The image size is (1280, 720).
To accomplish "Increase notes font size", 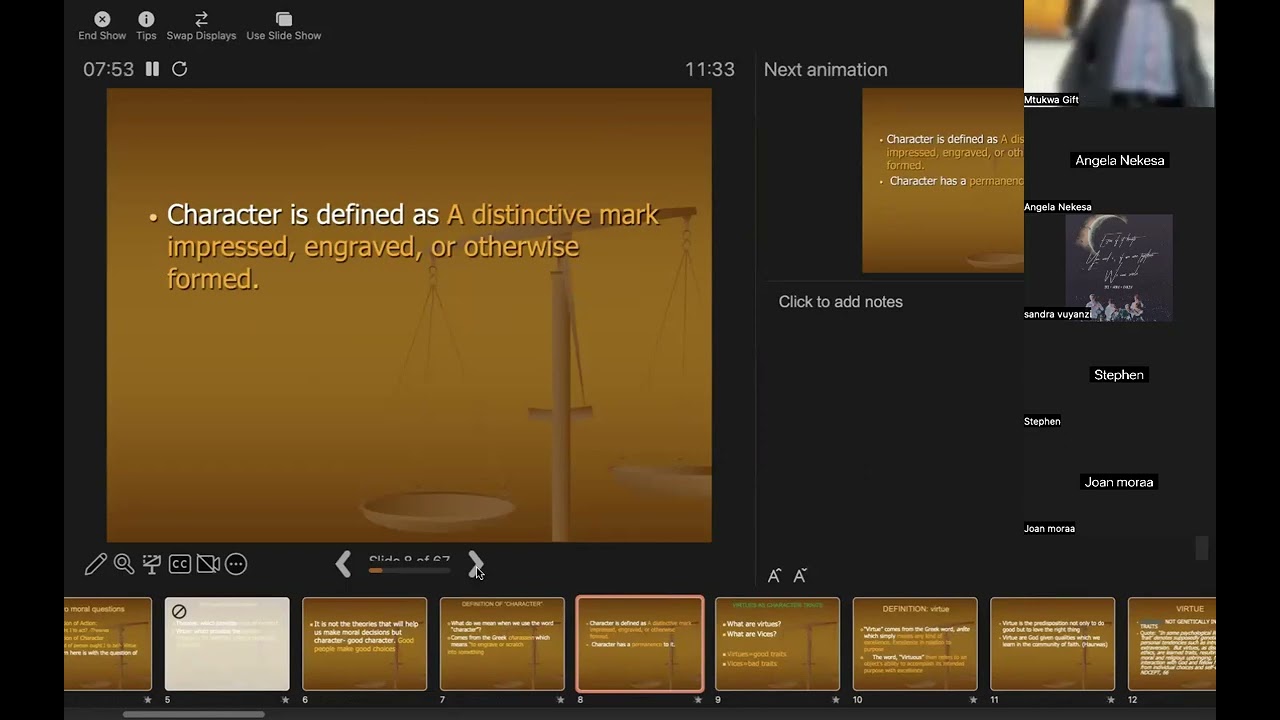I will (x=774, y=576).
